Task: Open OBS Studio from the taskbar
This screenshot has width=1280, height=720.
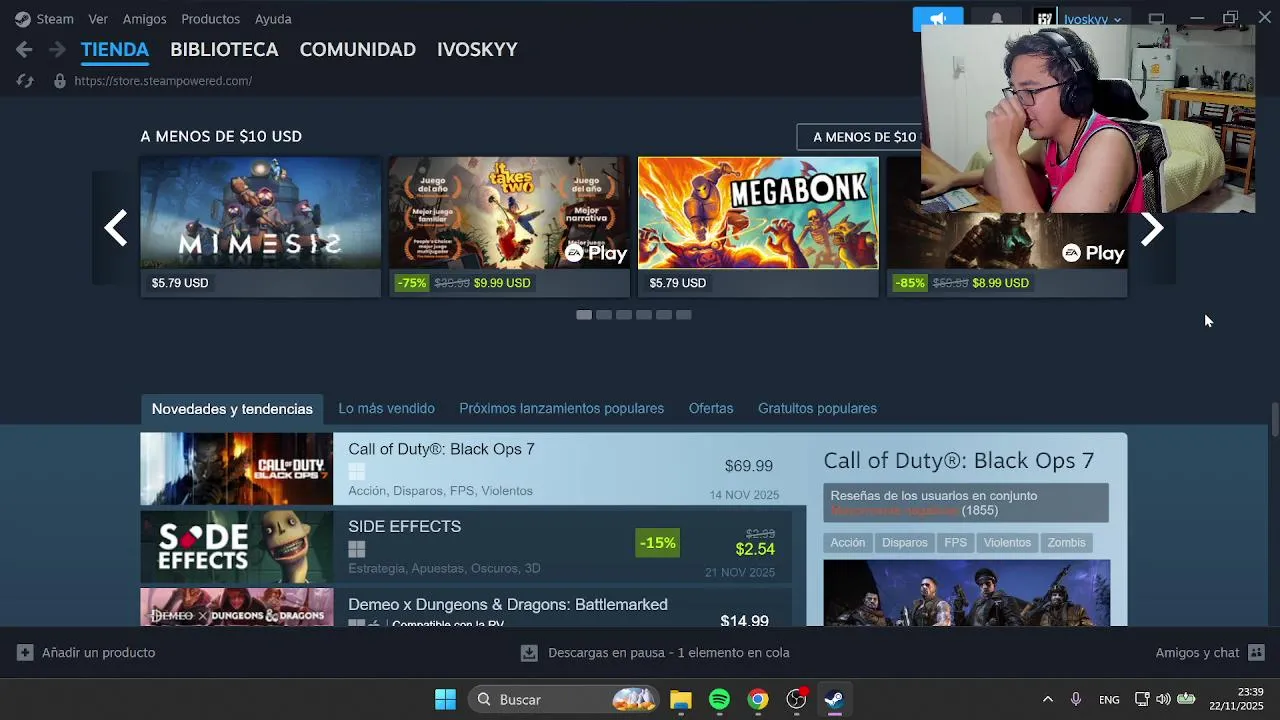Action: (797, 699)
